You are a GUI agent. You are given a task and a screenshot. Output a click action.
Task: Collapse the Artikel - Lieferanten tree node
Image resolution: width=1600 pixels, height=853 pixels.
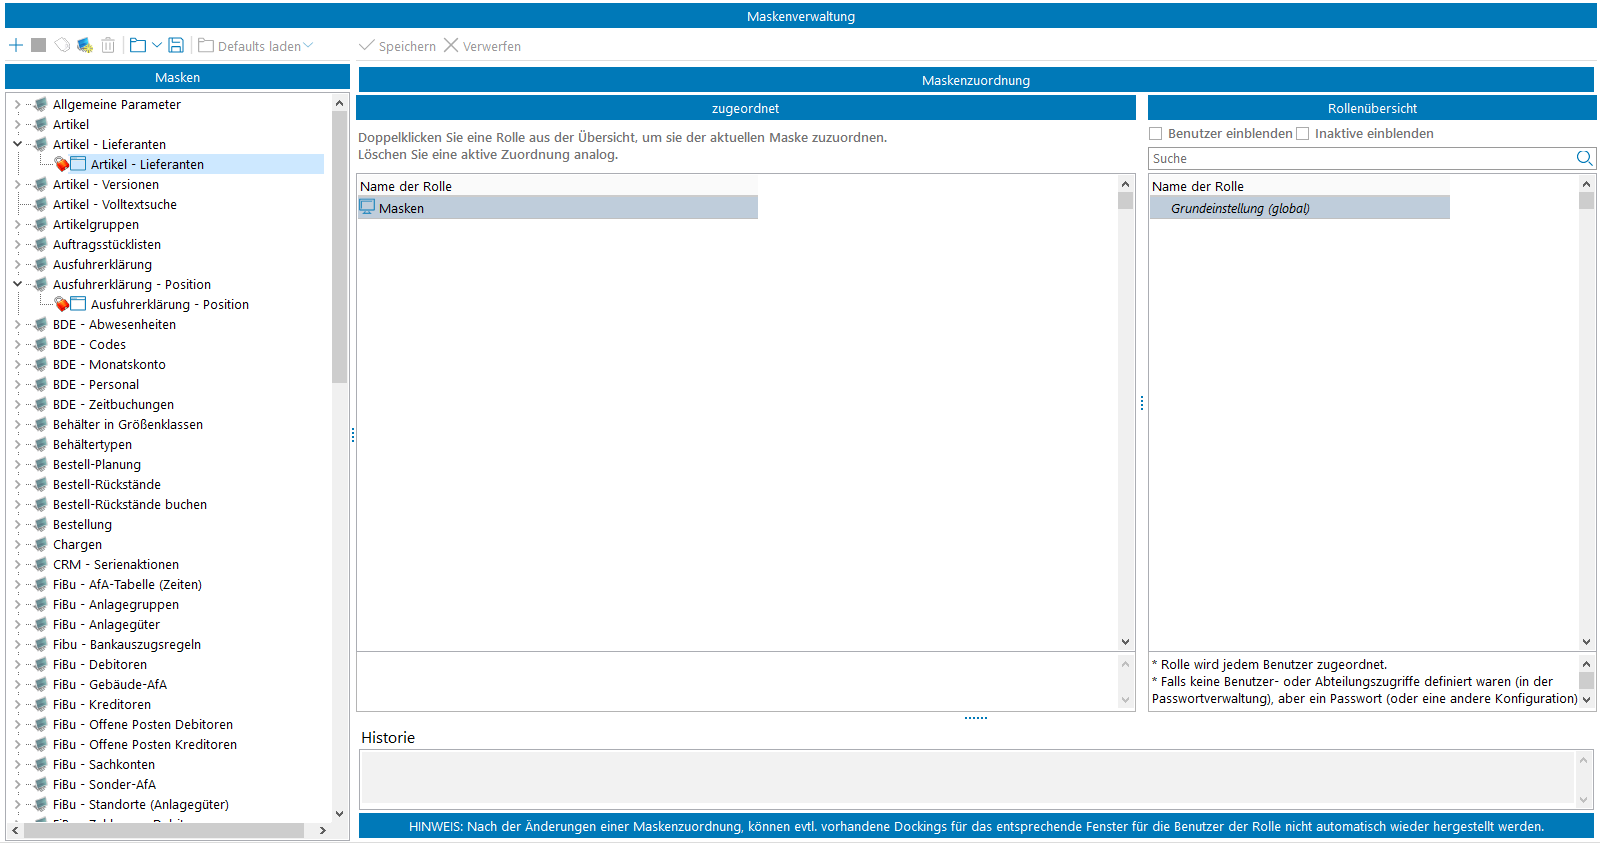pyautogui.click(x=17, y=144)
